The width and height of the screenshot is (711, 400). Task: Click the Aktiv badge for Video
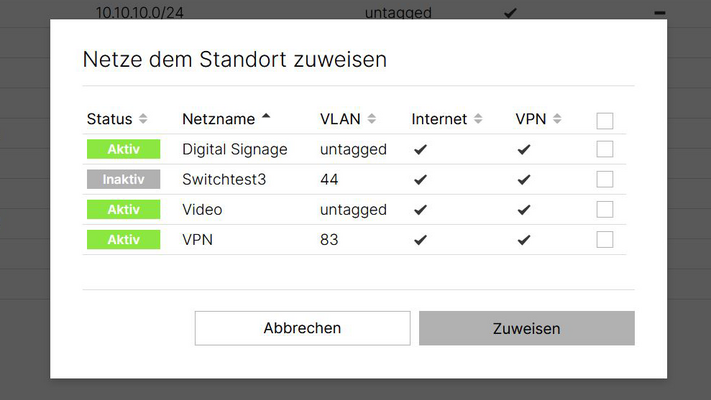click(x=123, y=210)
